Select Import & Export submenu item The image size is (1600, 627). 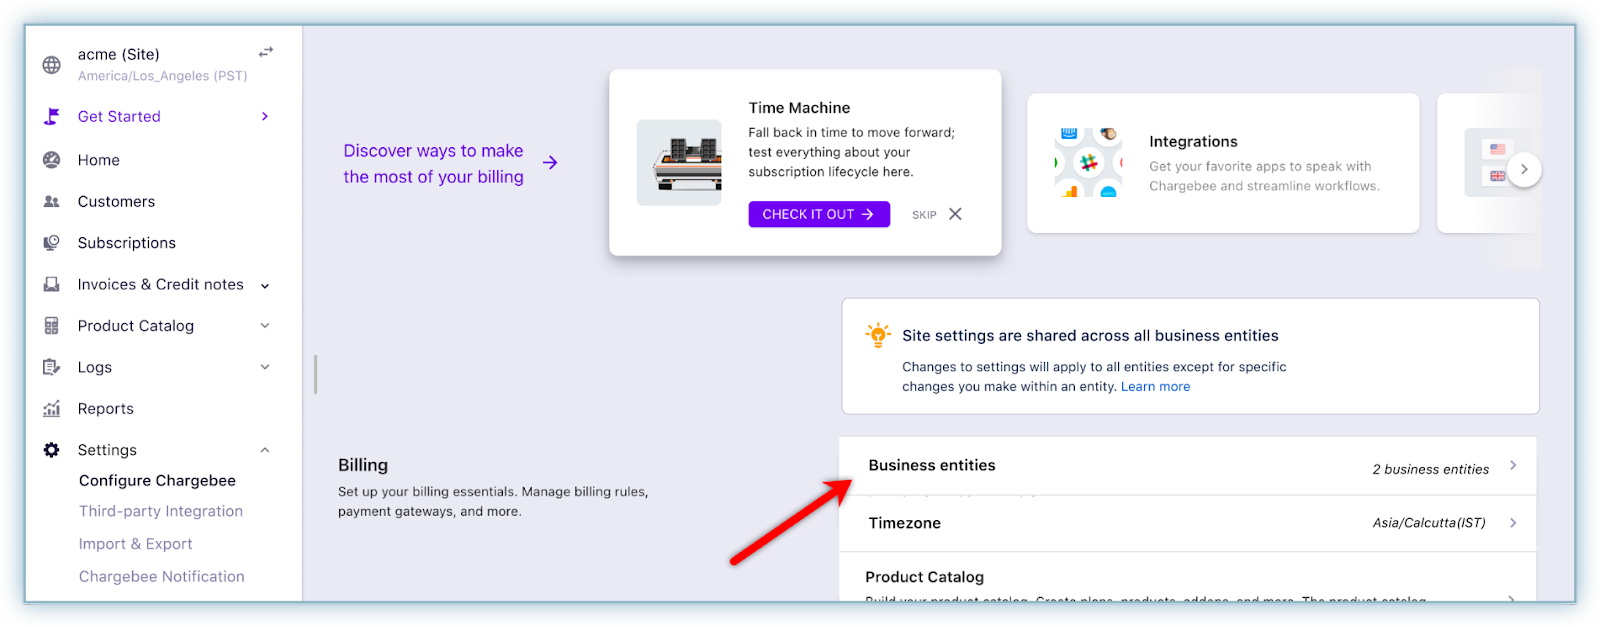tap(136, 544)
